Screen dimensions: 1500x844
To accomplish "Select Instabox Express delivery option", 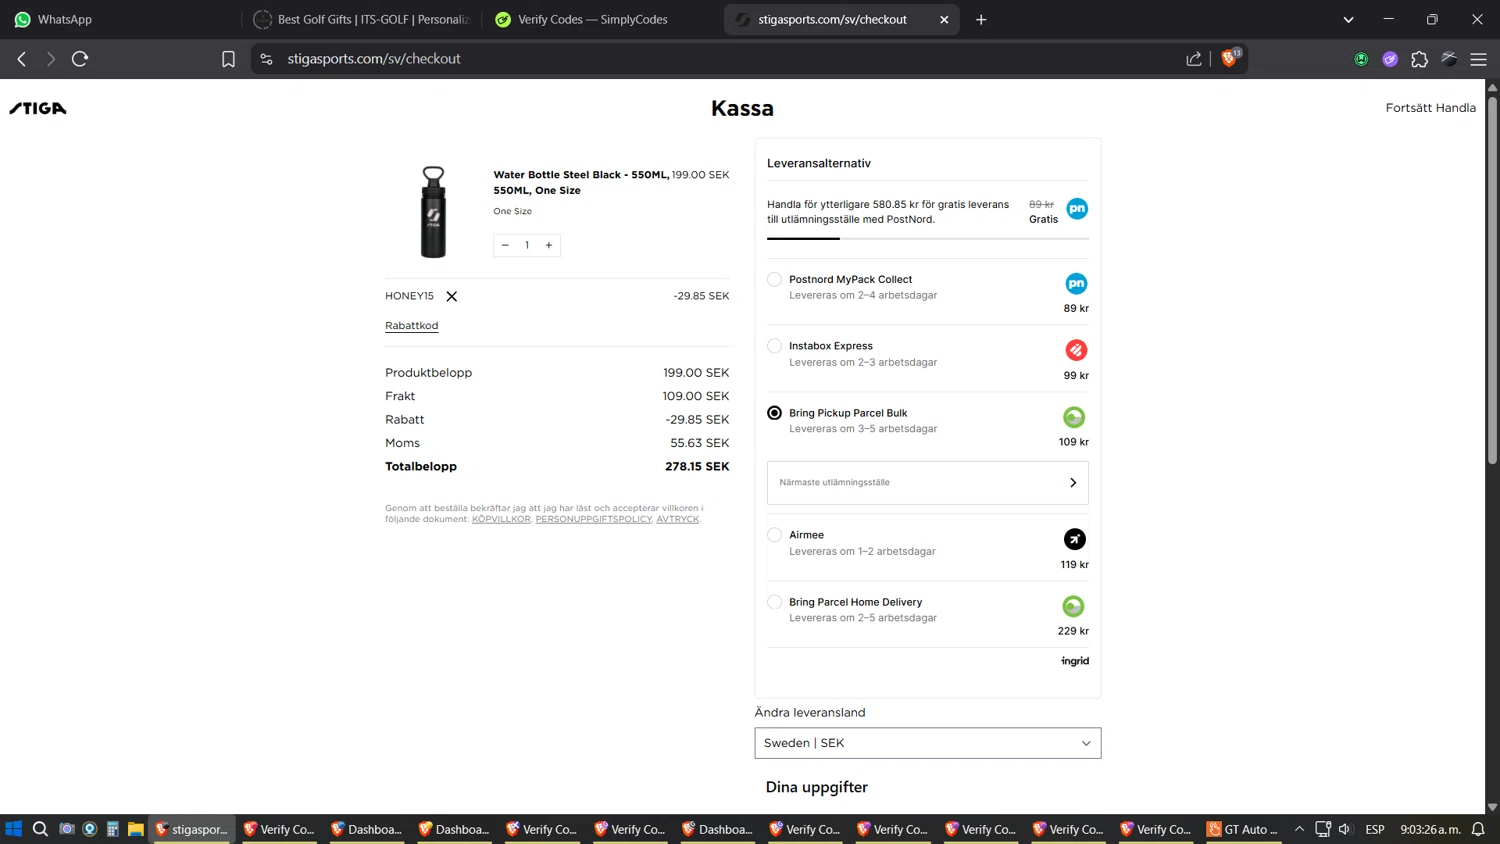I will pos(774,346).
